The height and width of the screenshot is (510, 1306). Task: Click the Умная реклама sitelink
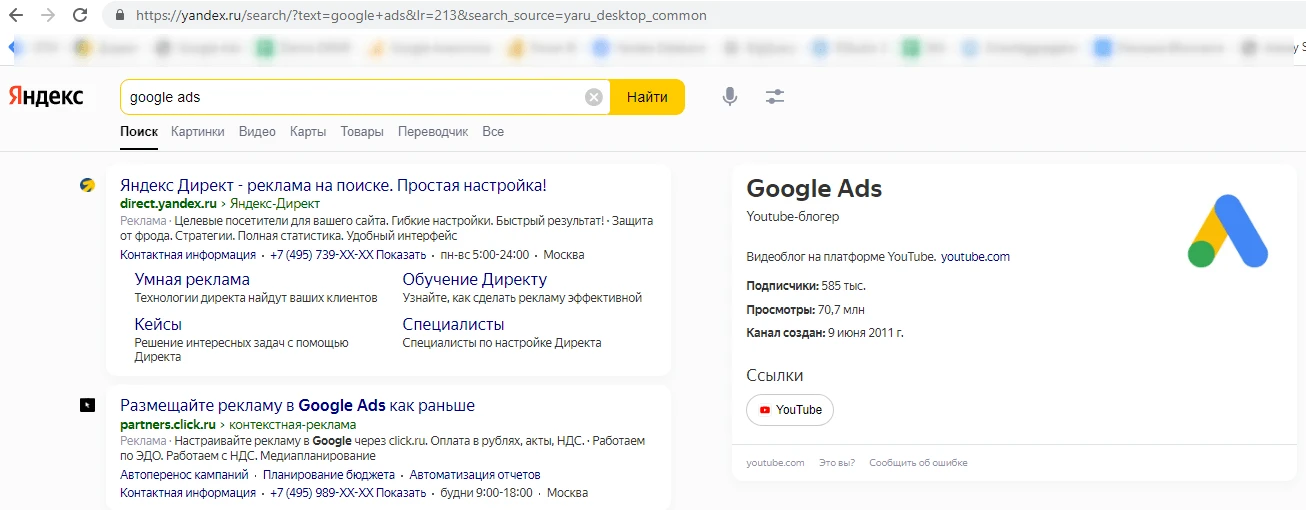(192, 279)
